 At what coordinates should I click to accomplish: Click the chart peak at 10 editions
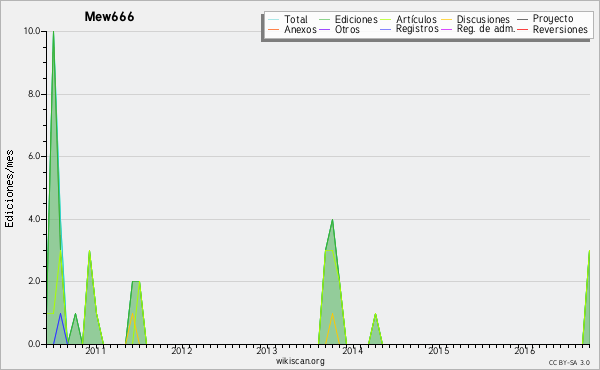pos(53,32)
